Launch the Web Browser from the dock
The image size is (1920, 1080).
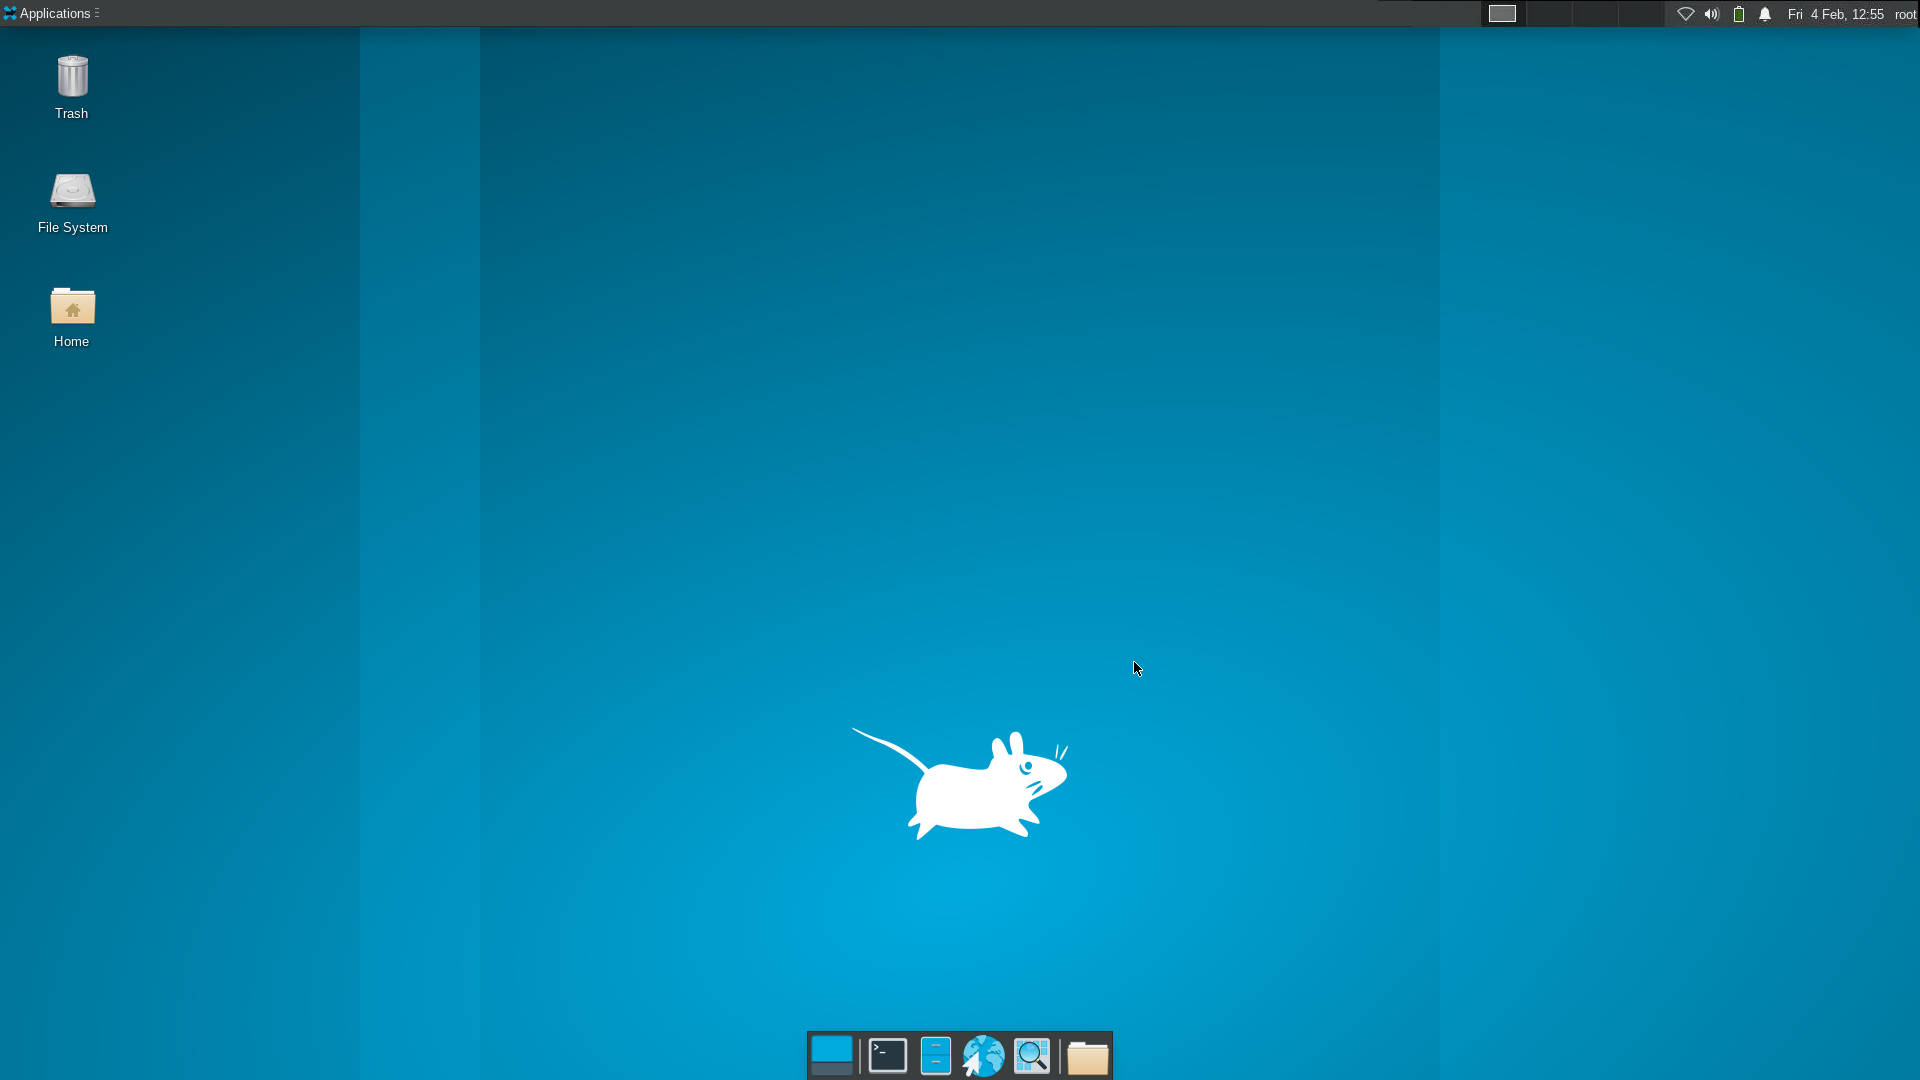point(984,1056)
